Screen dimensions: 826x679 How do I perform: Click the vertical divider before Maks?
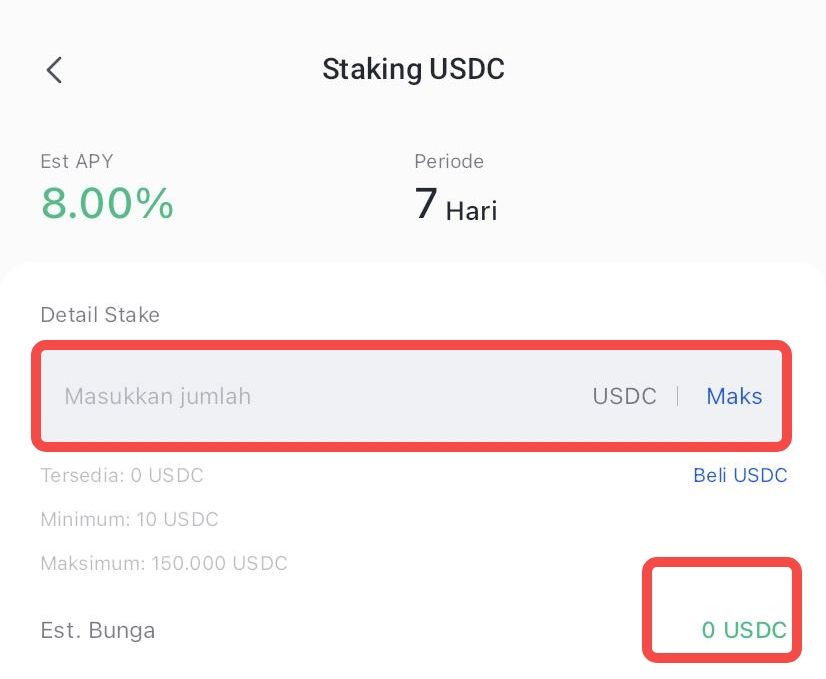(678, 396)
